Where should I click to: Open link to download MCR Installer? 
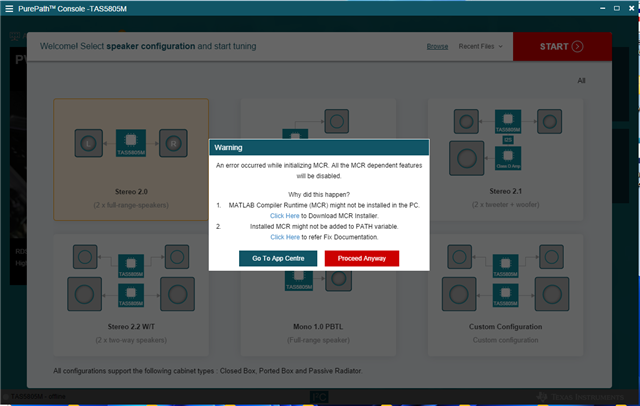pos(284,215)
